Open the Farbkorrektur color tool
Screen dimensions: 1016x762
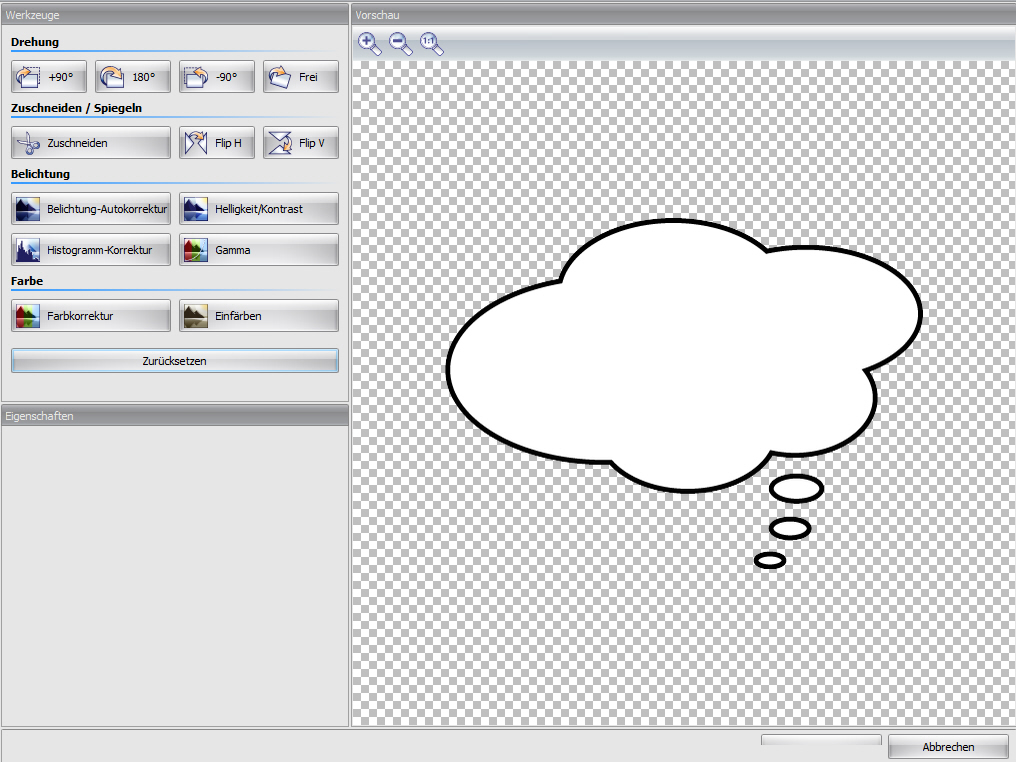click(91, 316)
